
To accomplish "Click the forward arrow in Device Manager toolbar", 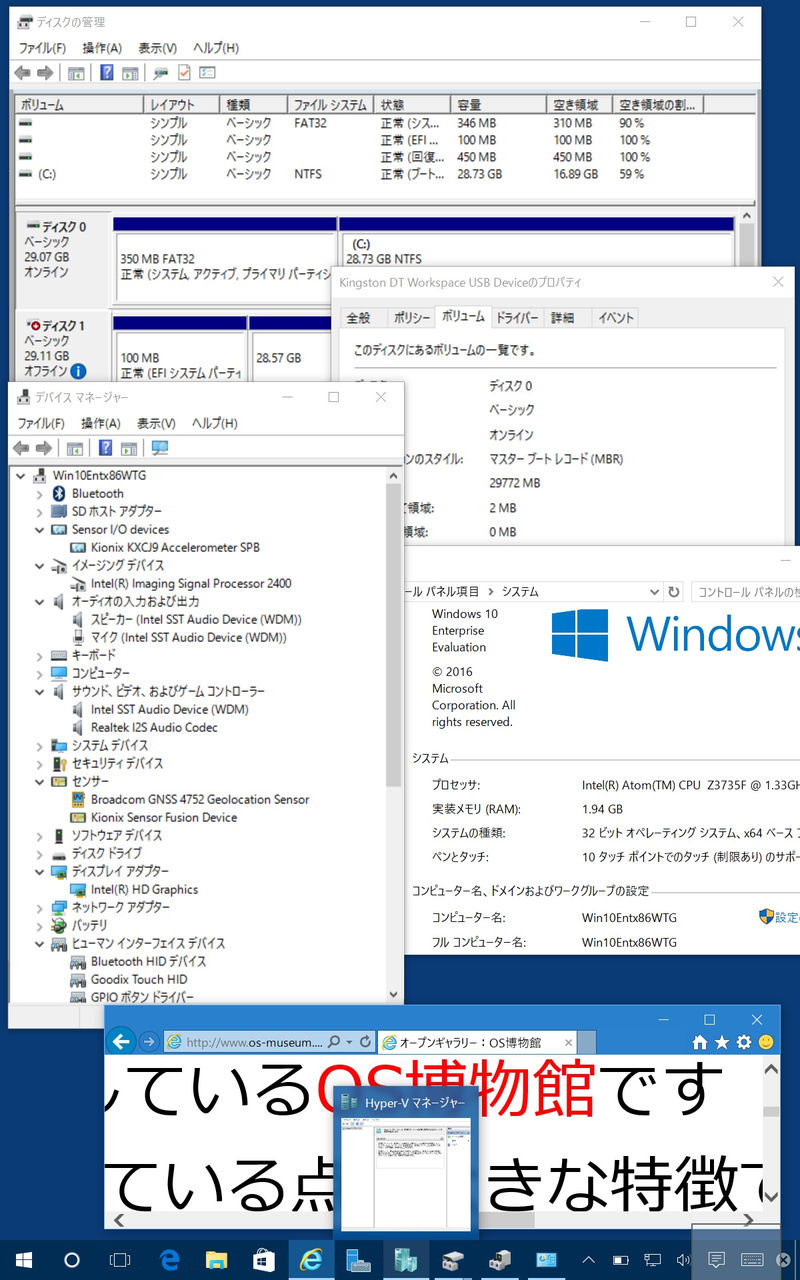I will pyautogui.click(x=44, y=448).
